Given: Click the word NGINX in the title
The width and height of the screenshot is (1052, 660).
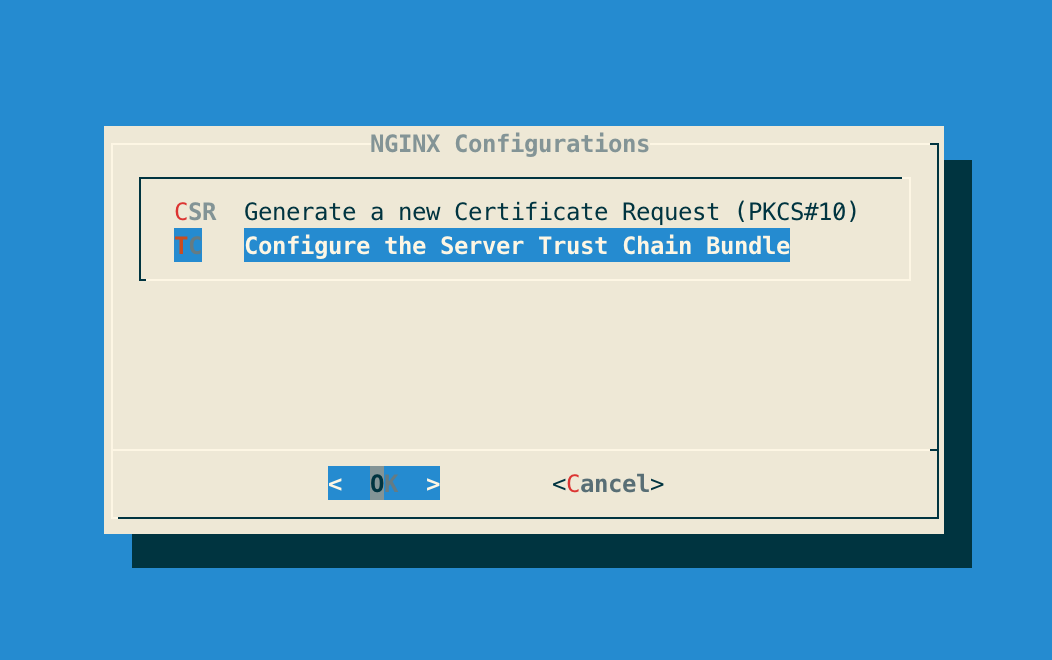Looking at the screenshot, I should coord(404,144).
